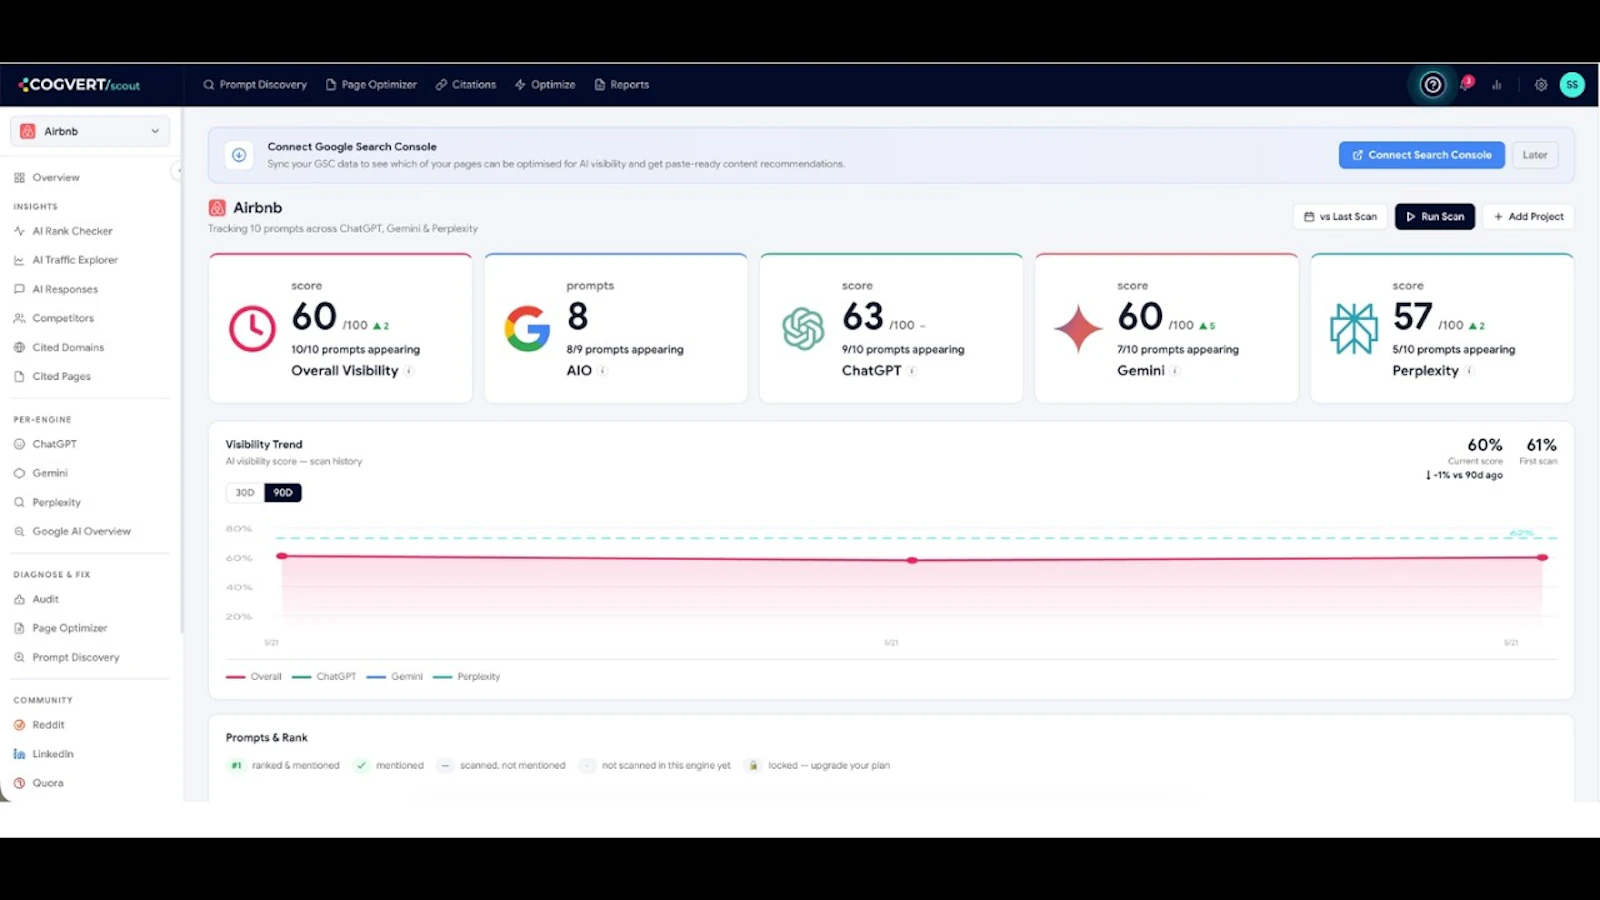1600x900 pixels.
Task: Open the Airbnb project dropdown
Action: point(90,131)
